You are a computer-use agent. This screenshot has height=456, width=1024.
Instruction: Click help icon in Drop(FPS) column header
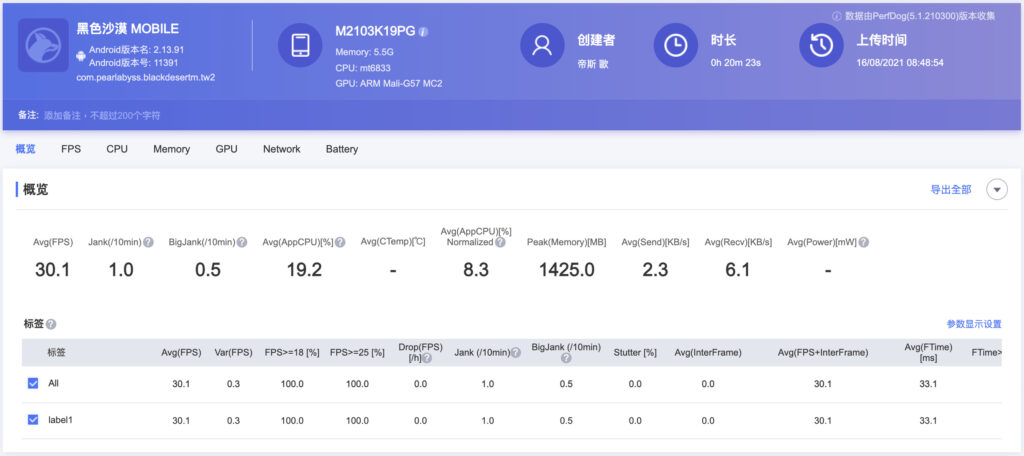click(427, 358)
